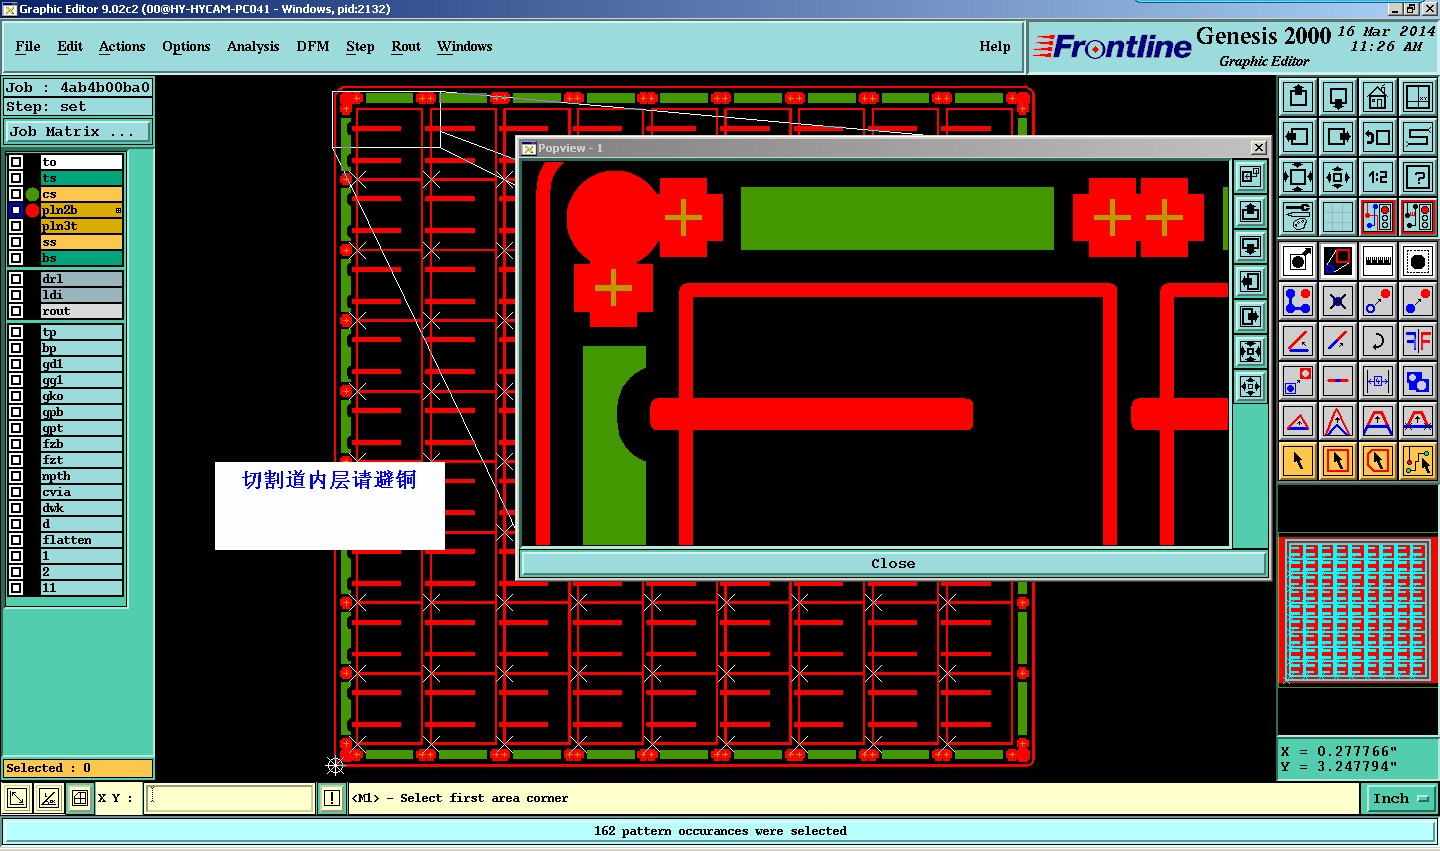Click the pan down view icon in main toolbar
Image resolution: width=1440 pixels, height=851 pixels.
tap(1338, 97)
